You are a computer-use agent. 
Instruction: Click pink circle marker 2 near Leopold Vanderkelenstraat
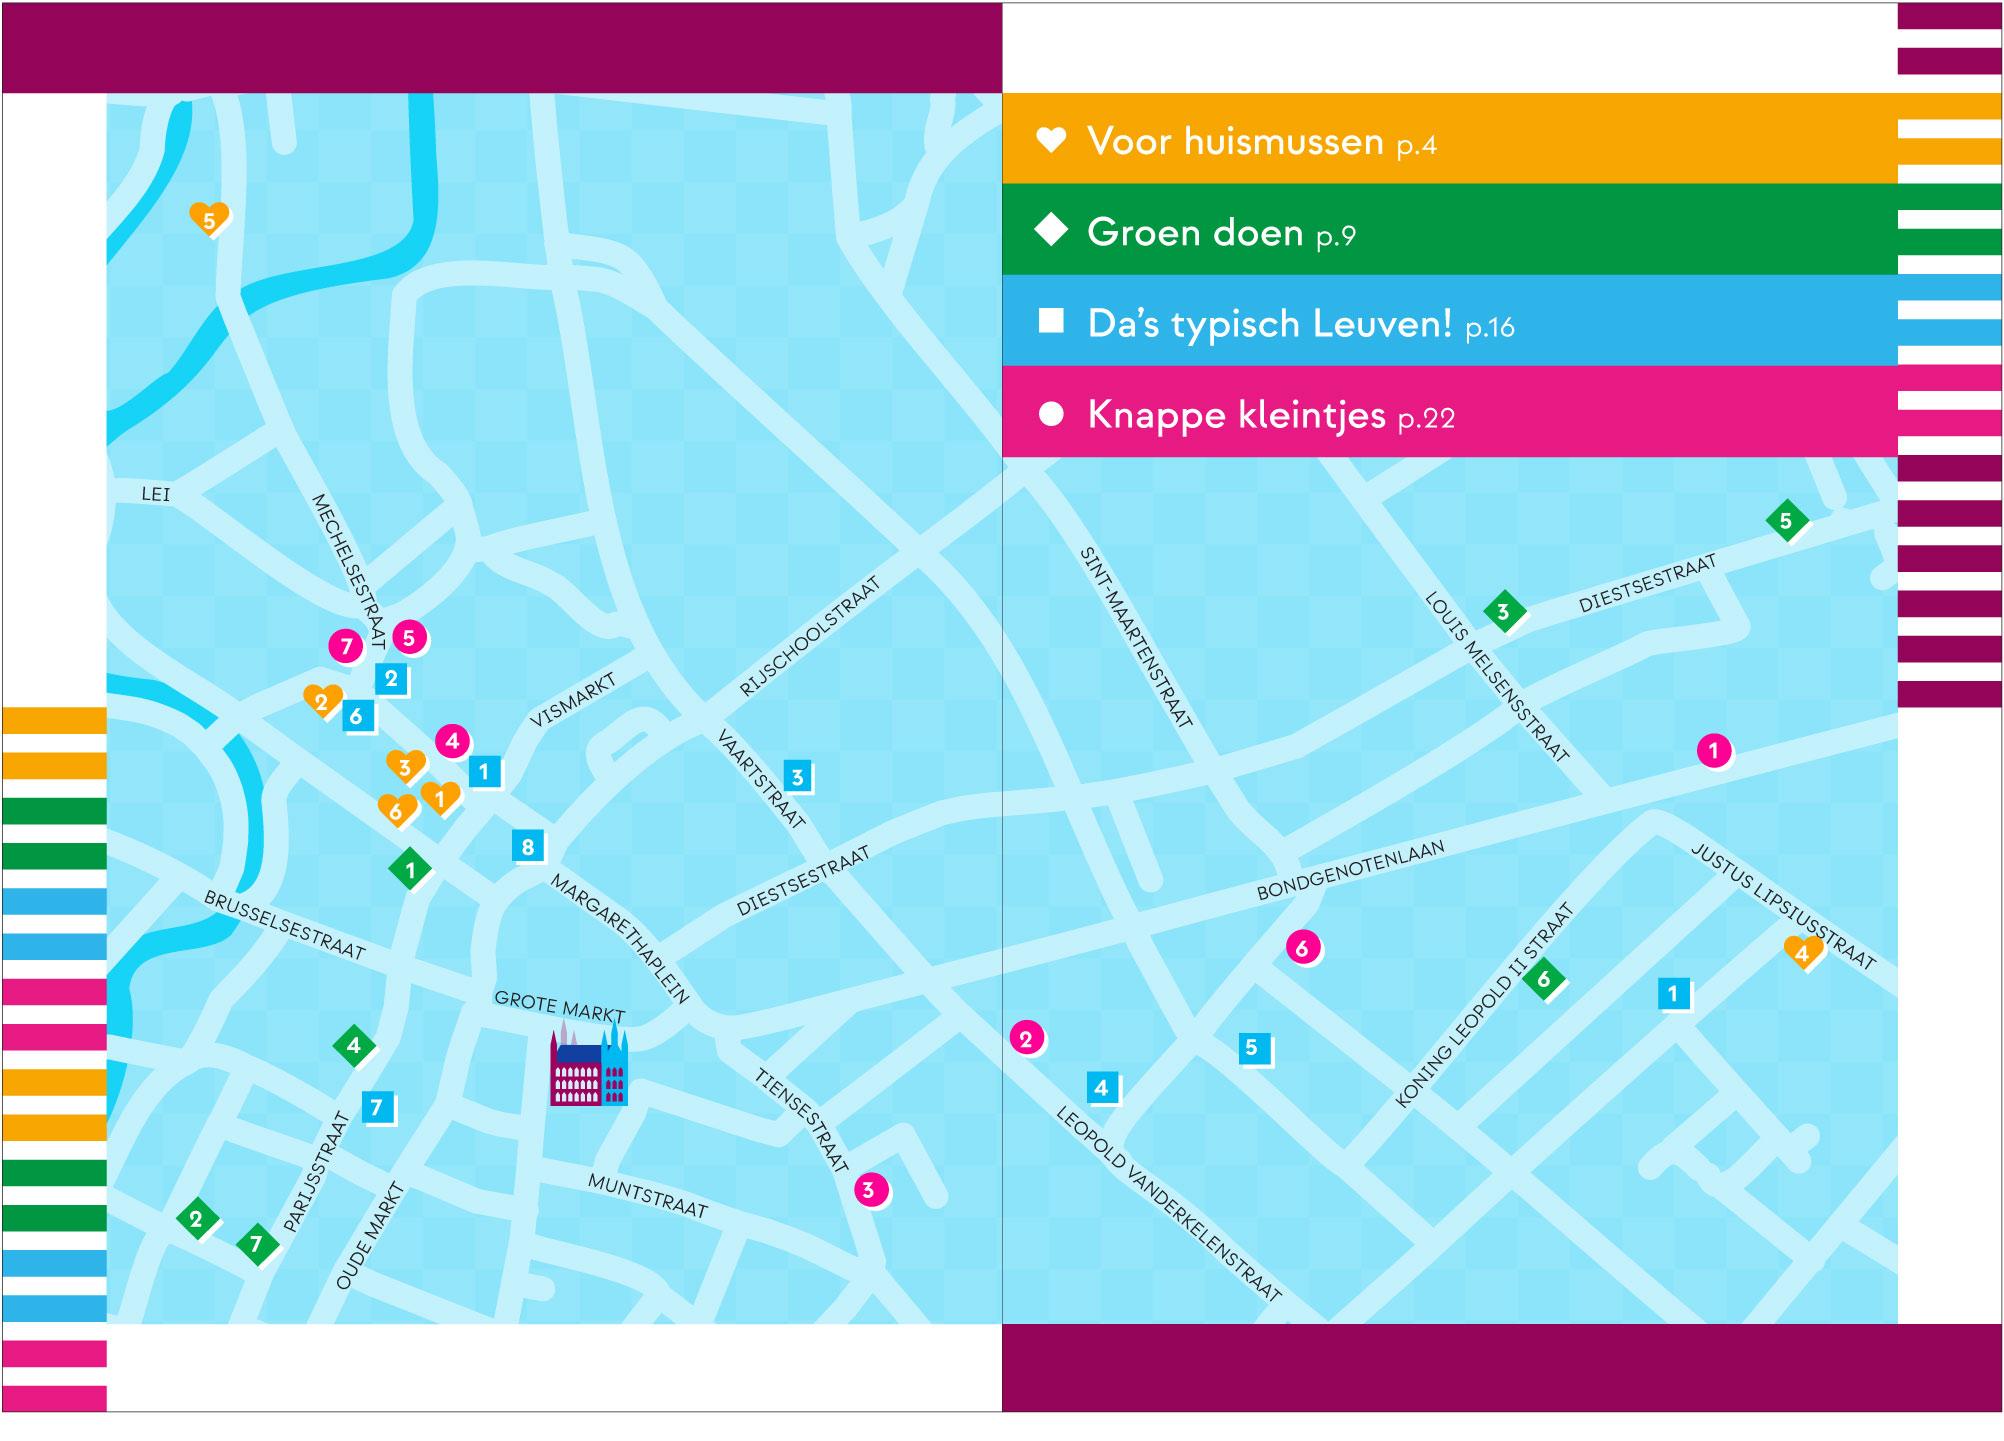pyautogui.click(x=1026, y=1039)
